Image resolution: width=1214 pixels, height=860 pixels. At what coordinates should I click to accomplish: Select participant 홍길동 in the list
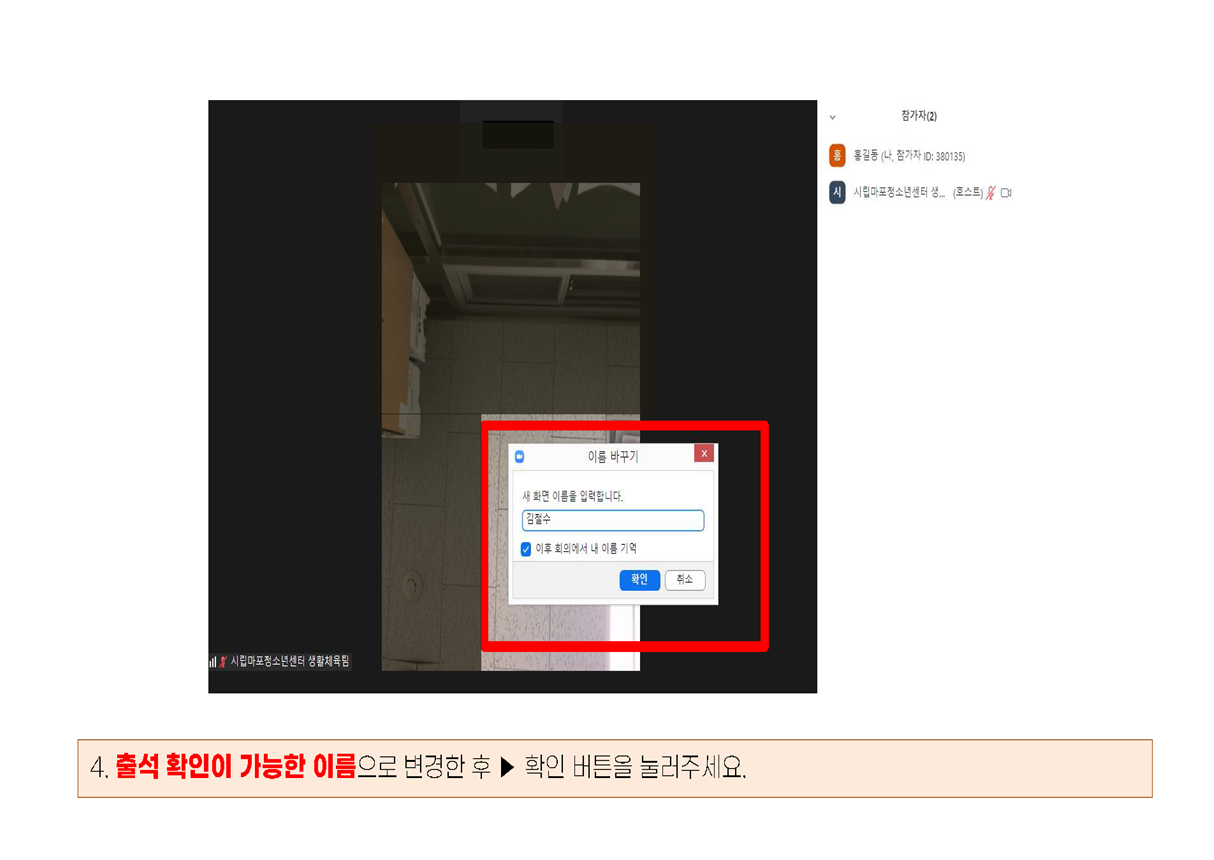pyautogui.click(x=908, y=157)
